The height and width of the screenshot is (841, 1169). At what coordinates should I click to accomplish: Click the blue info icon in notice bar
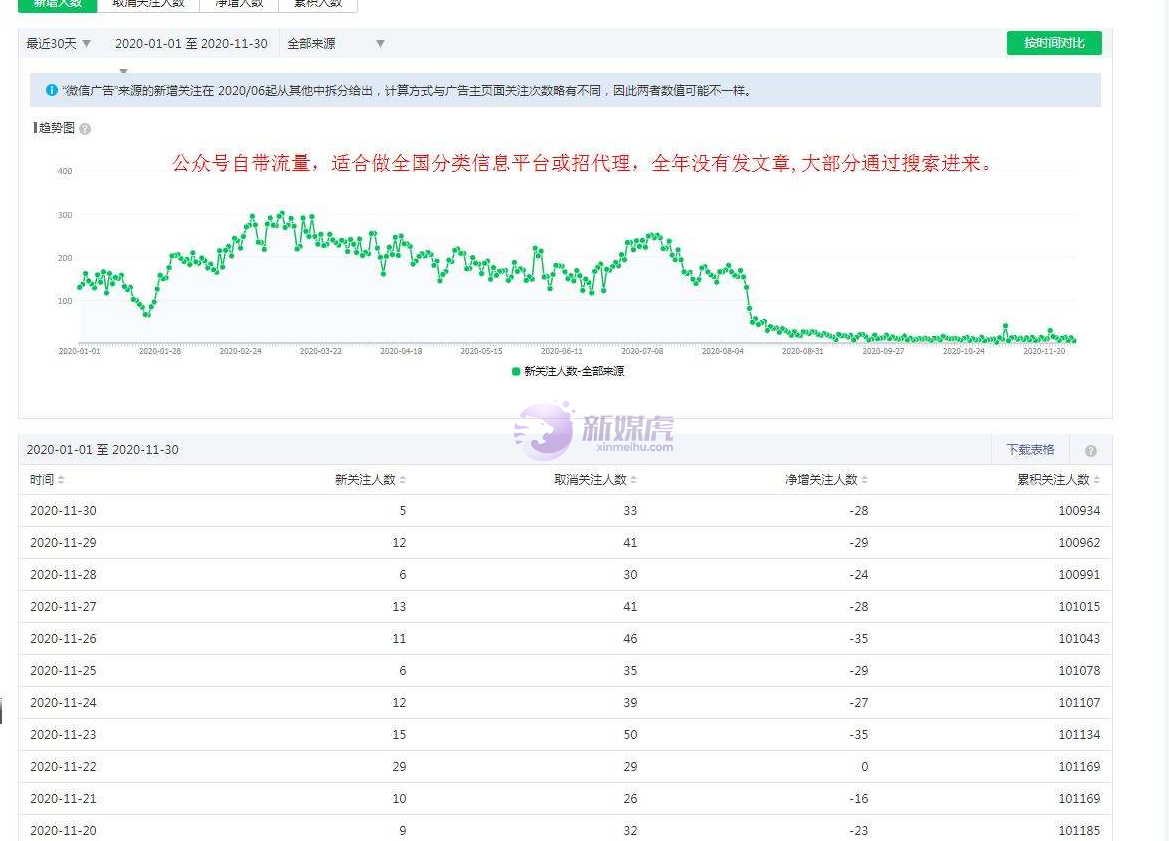51,90
